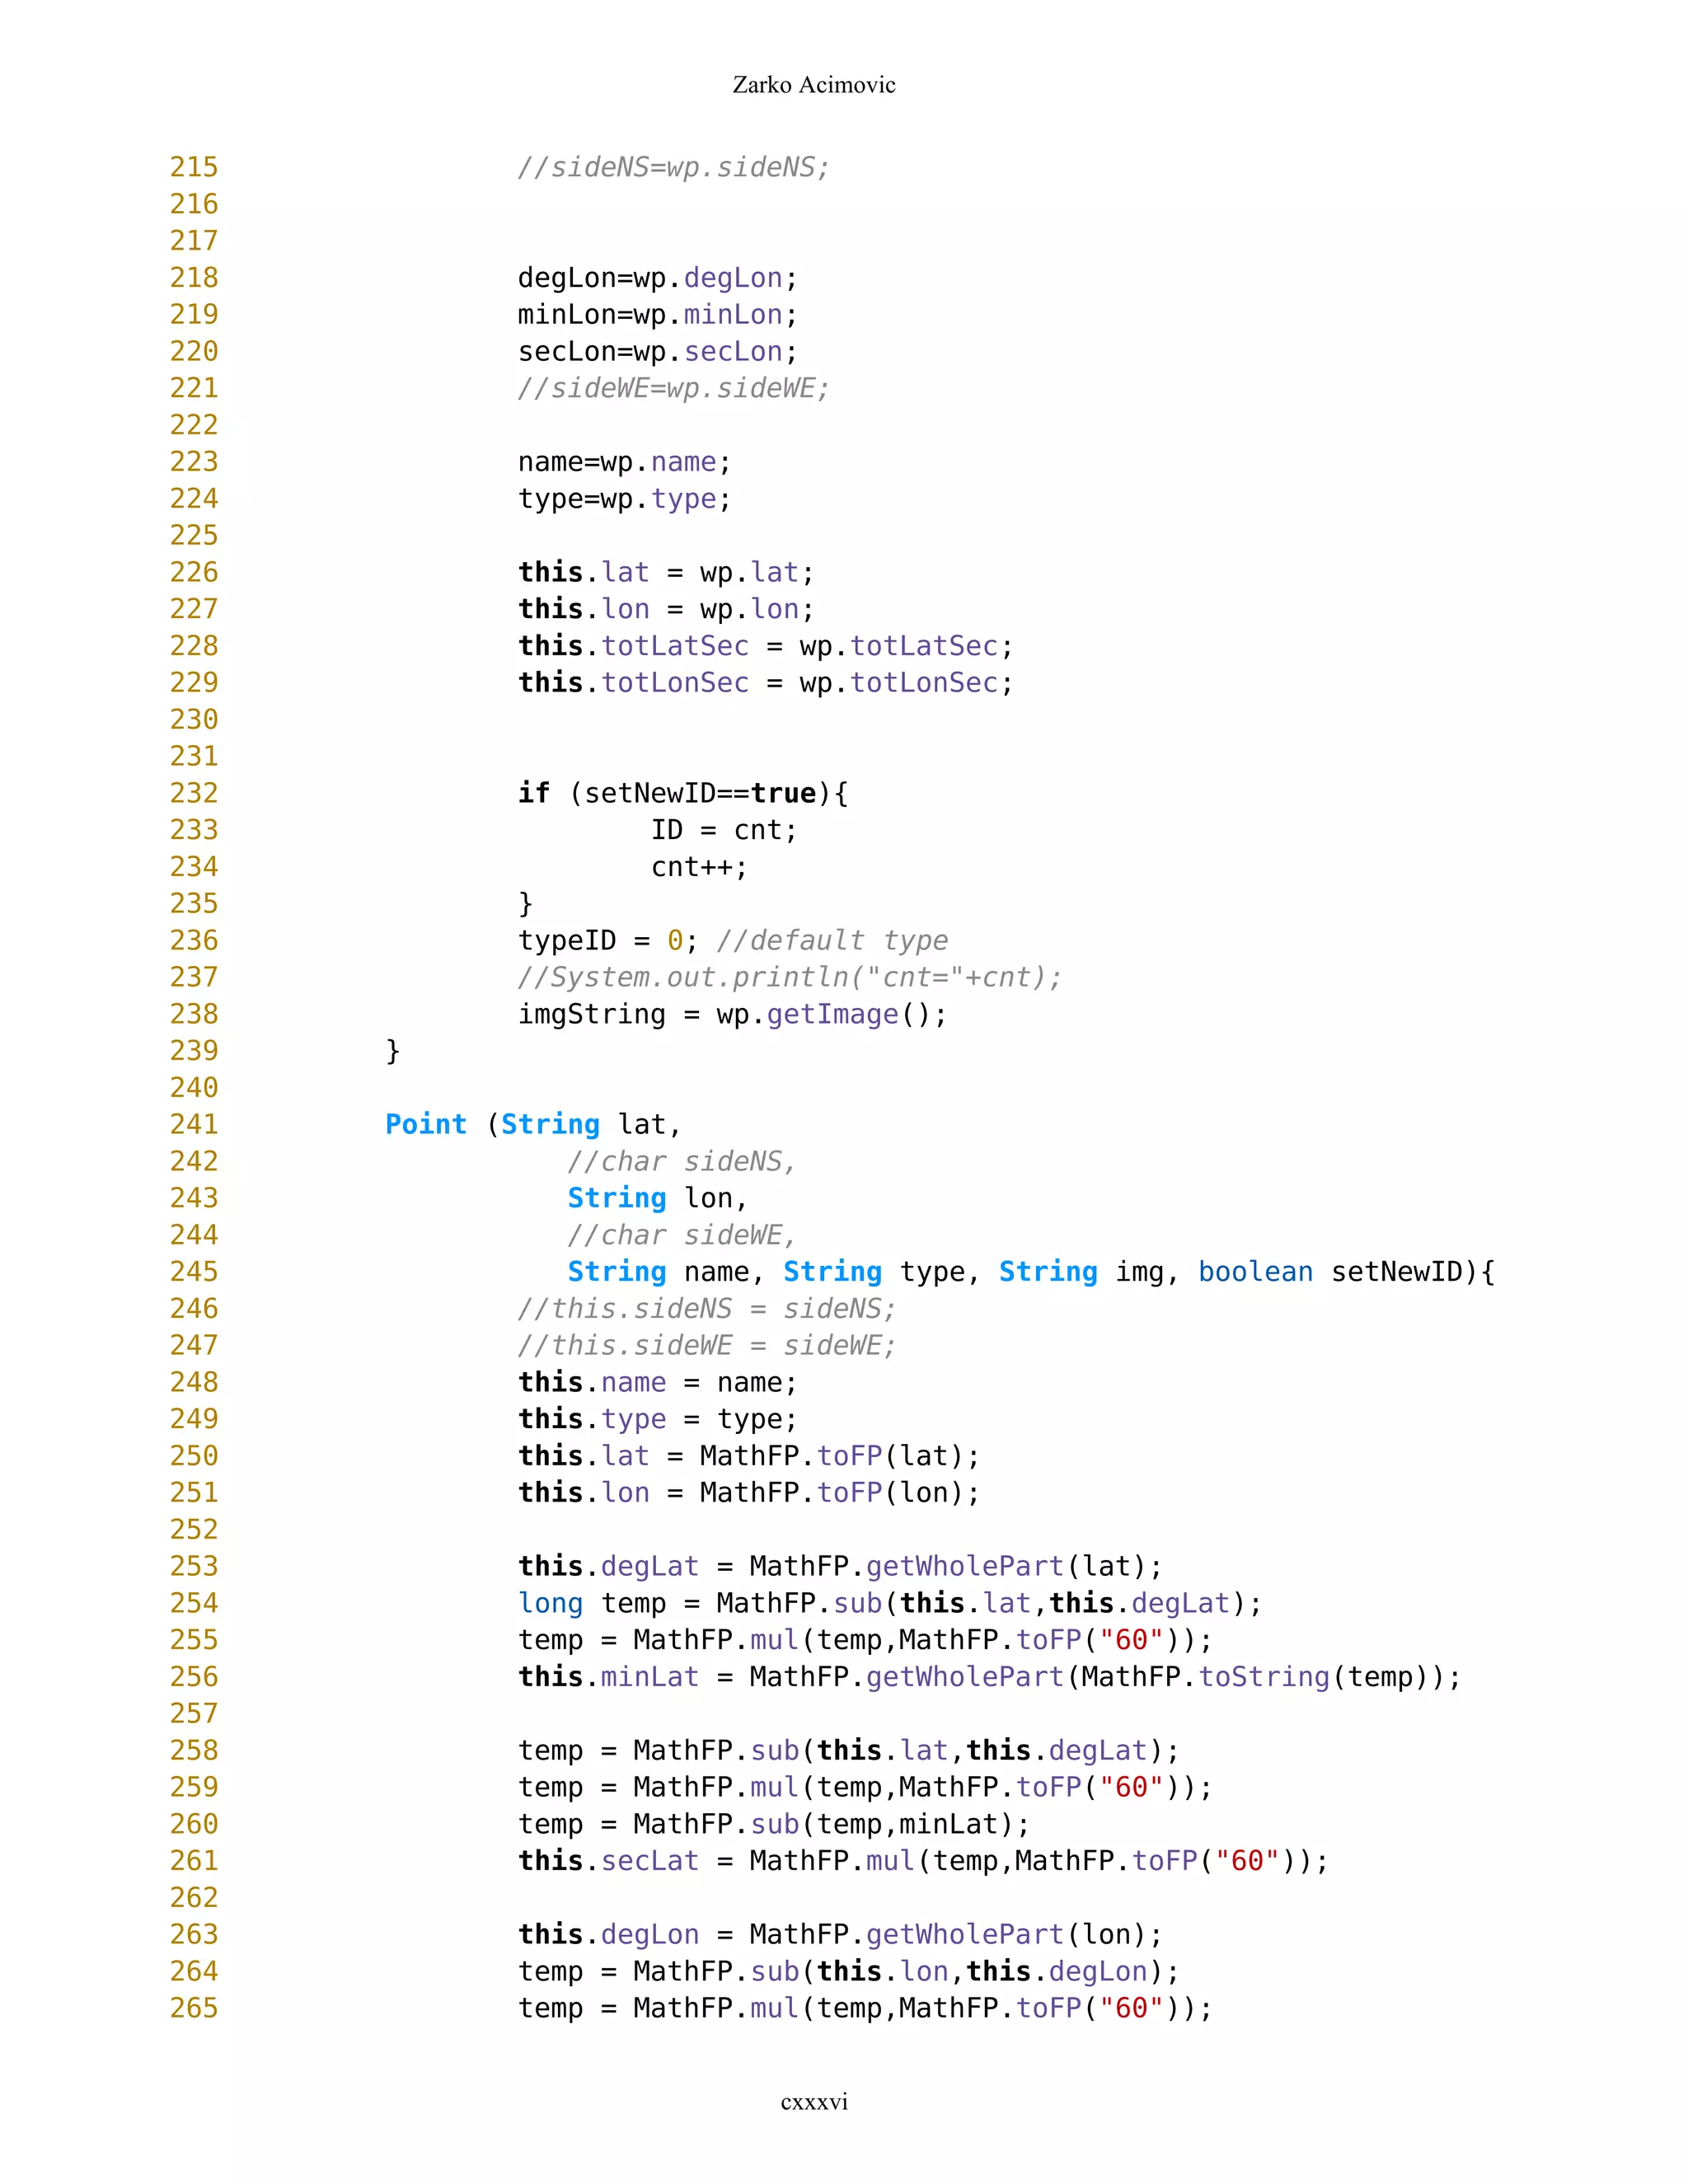Click page number cxxxvi in footer
The height and width of the screenshot is (2184, 1688).
pos(813,2101)
